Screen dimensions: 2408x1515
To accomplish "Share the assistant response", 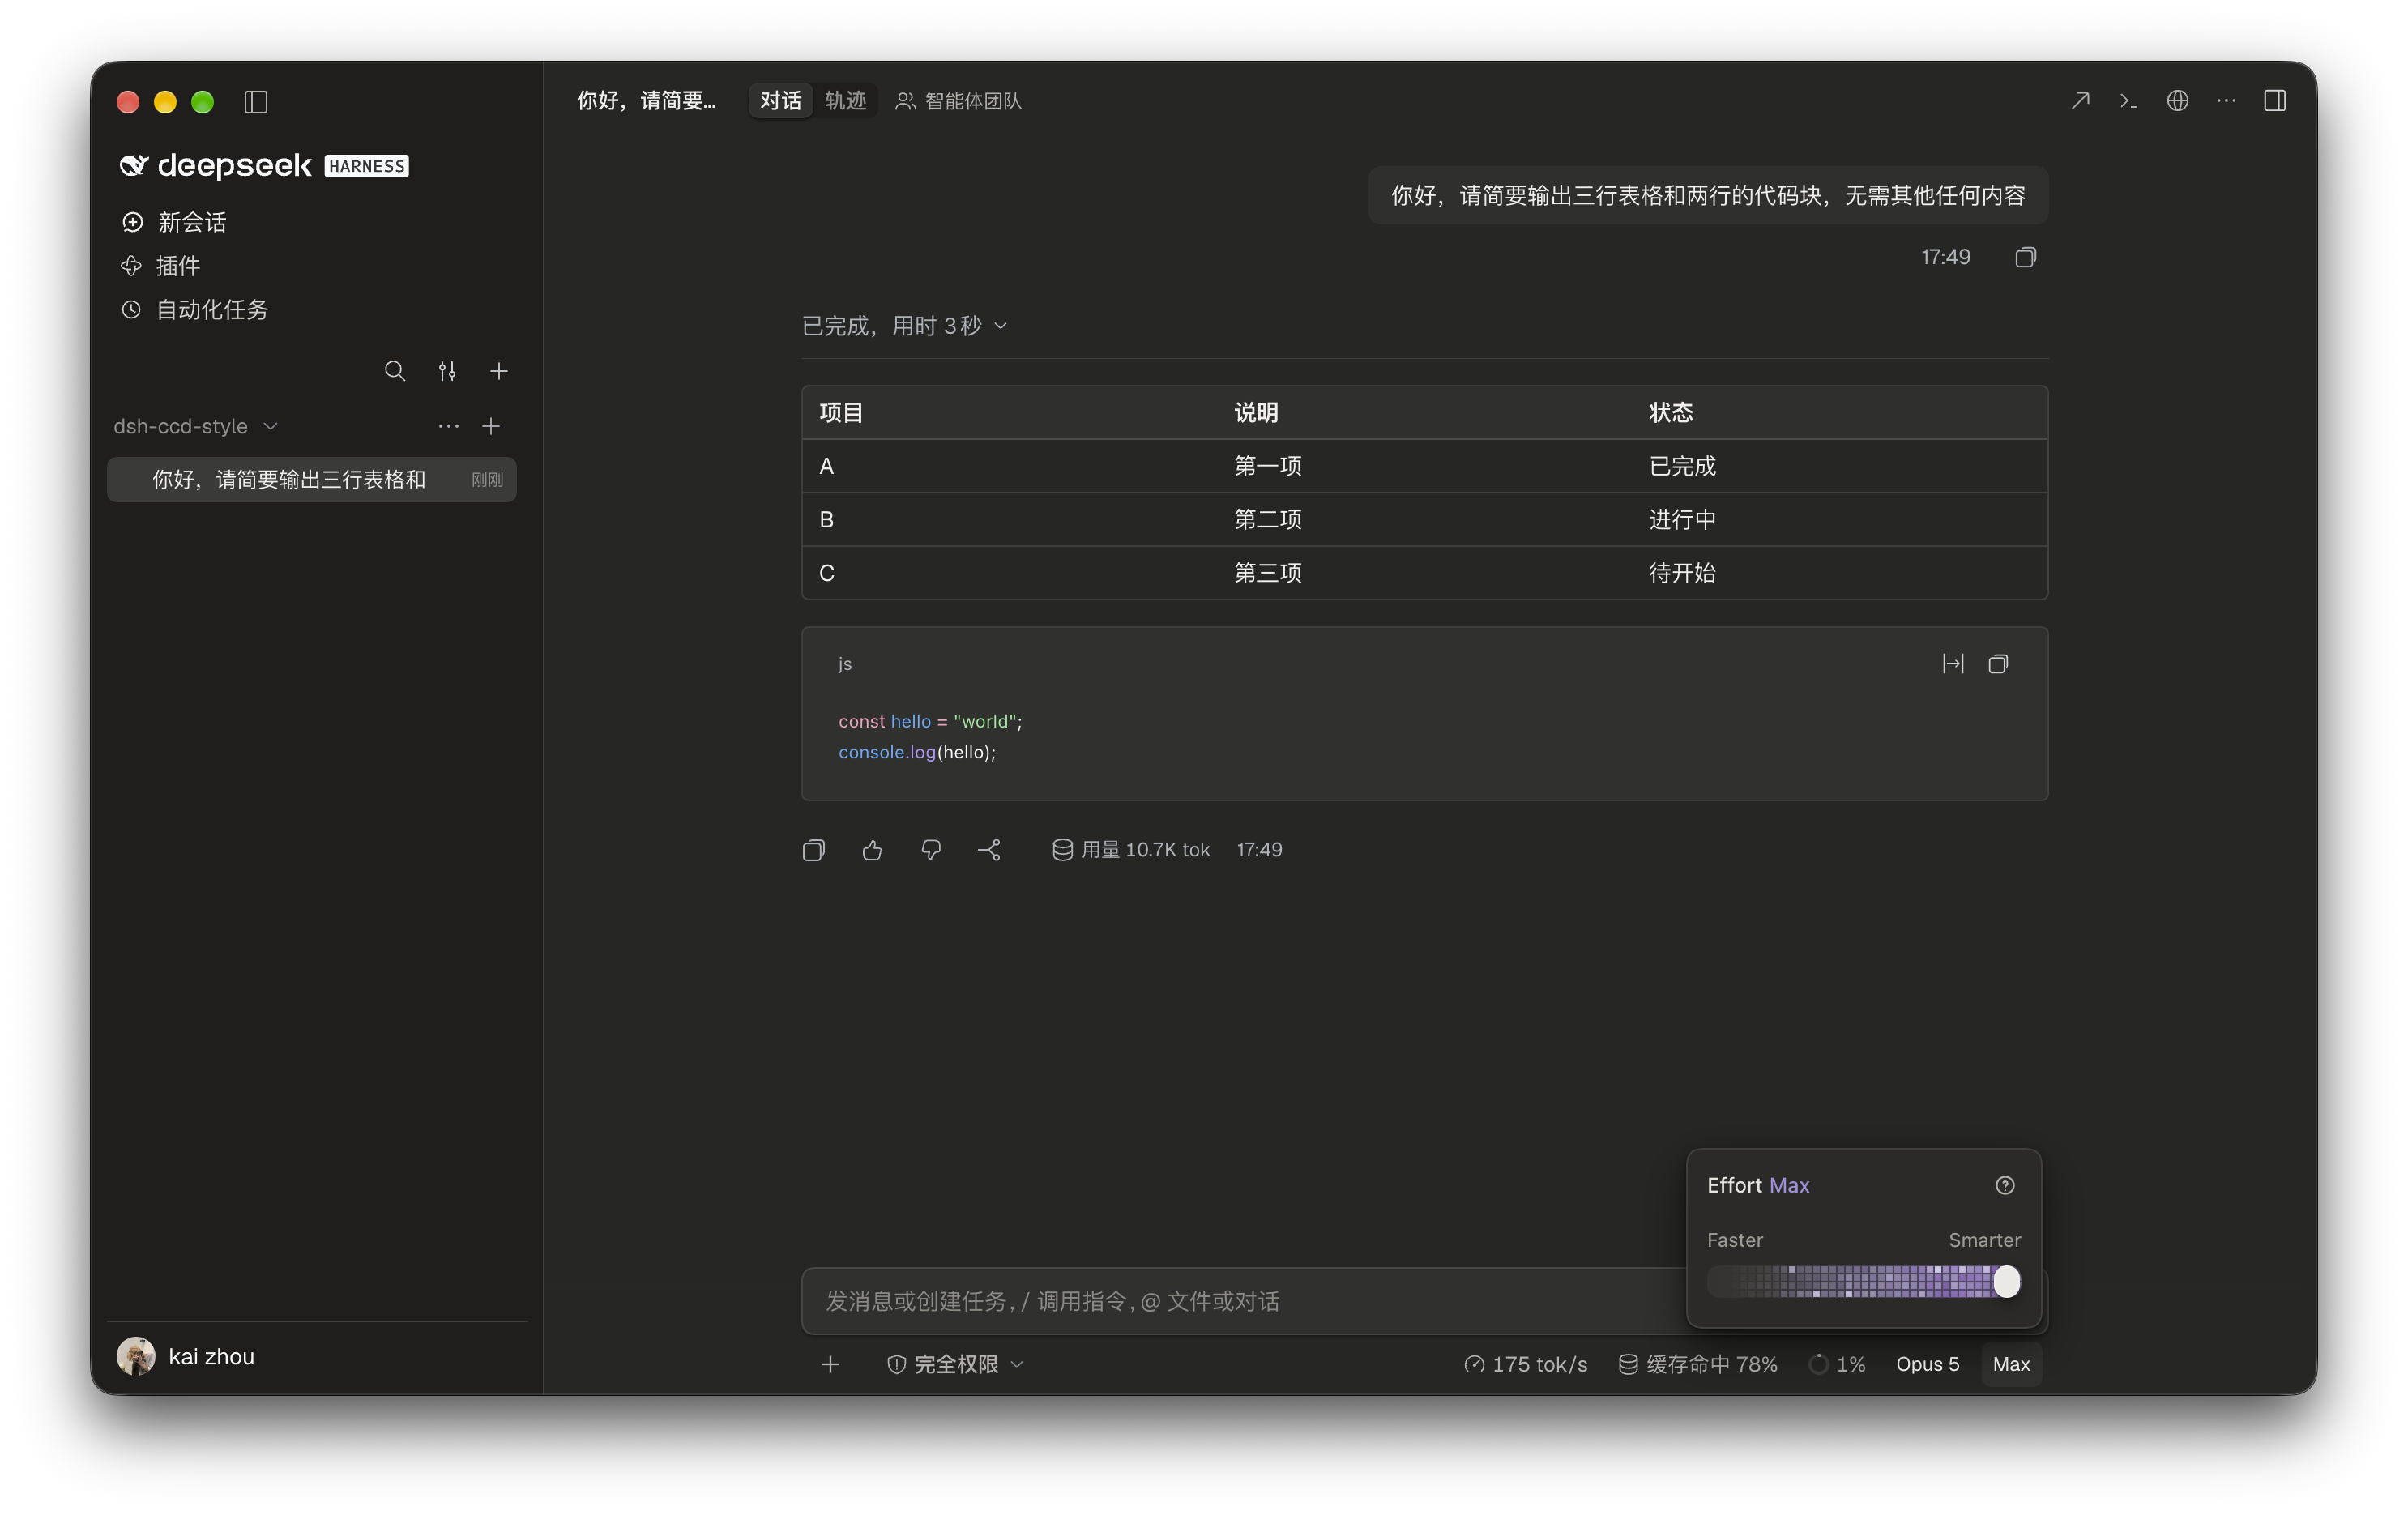I will [990, 850].
